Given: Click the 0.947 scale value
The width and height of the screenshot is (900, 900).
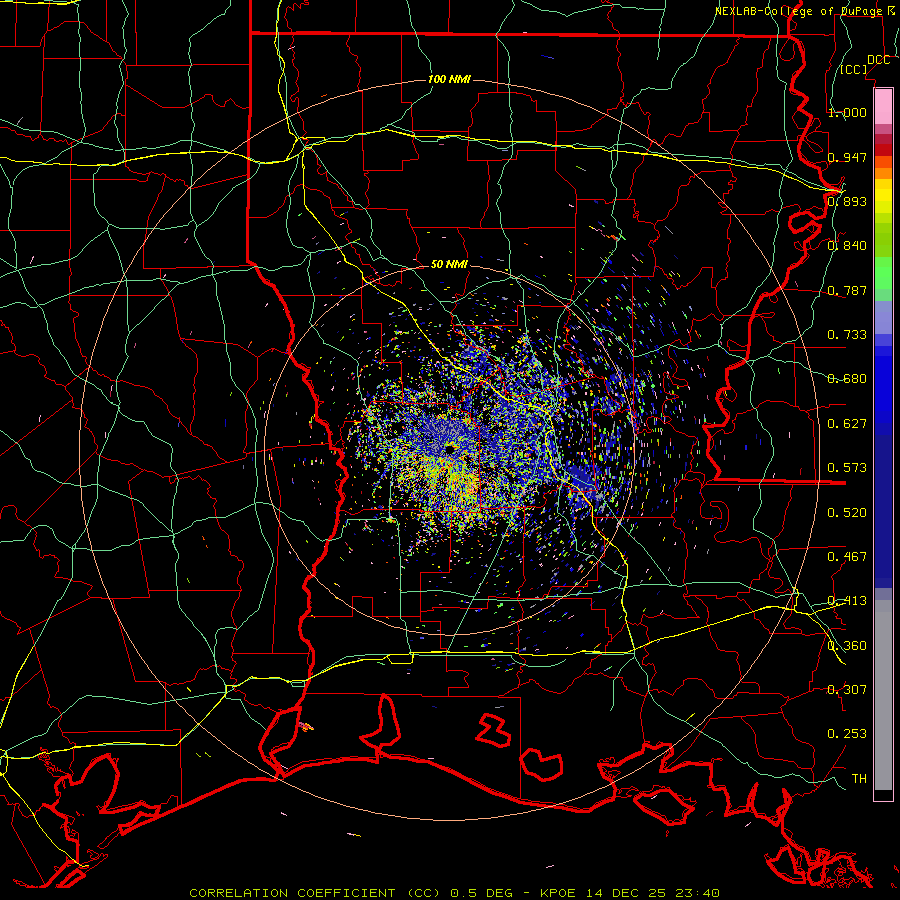Looking at the screenshot, I should pos(847,157).
